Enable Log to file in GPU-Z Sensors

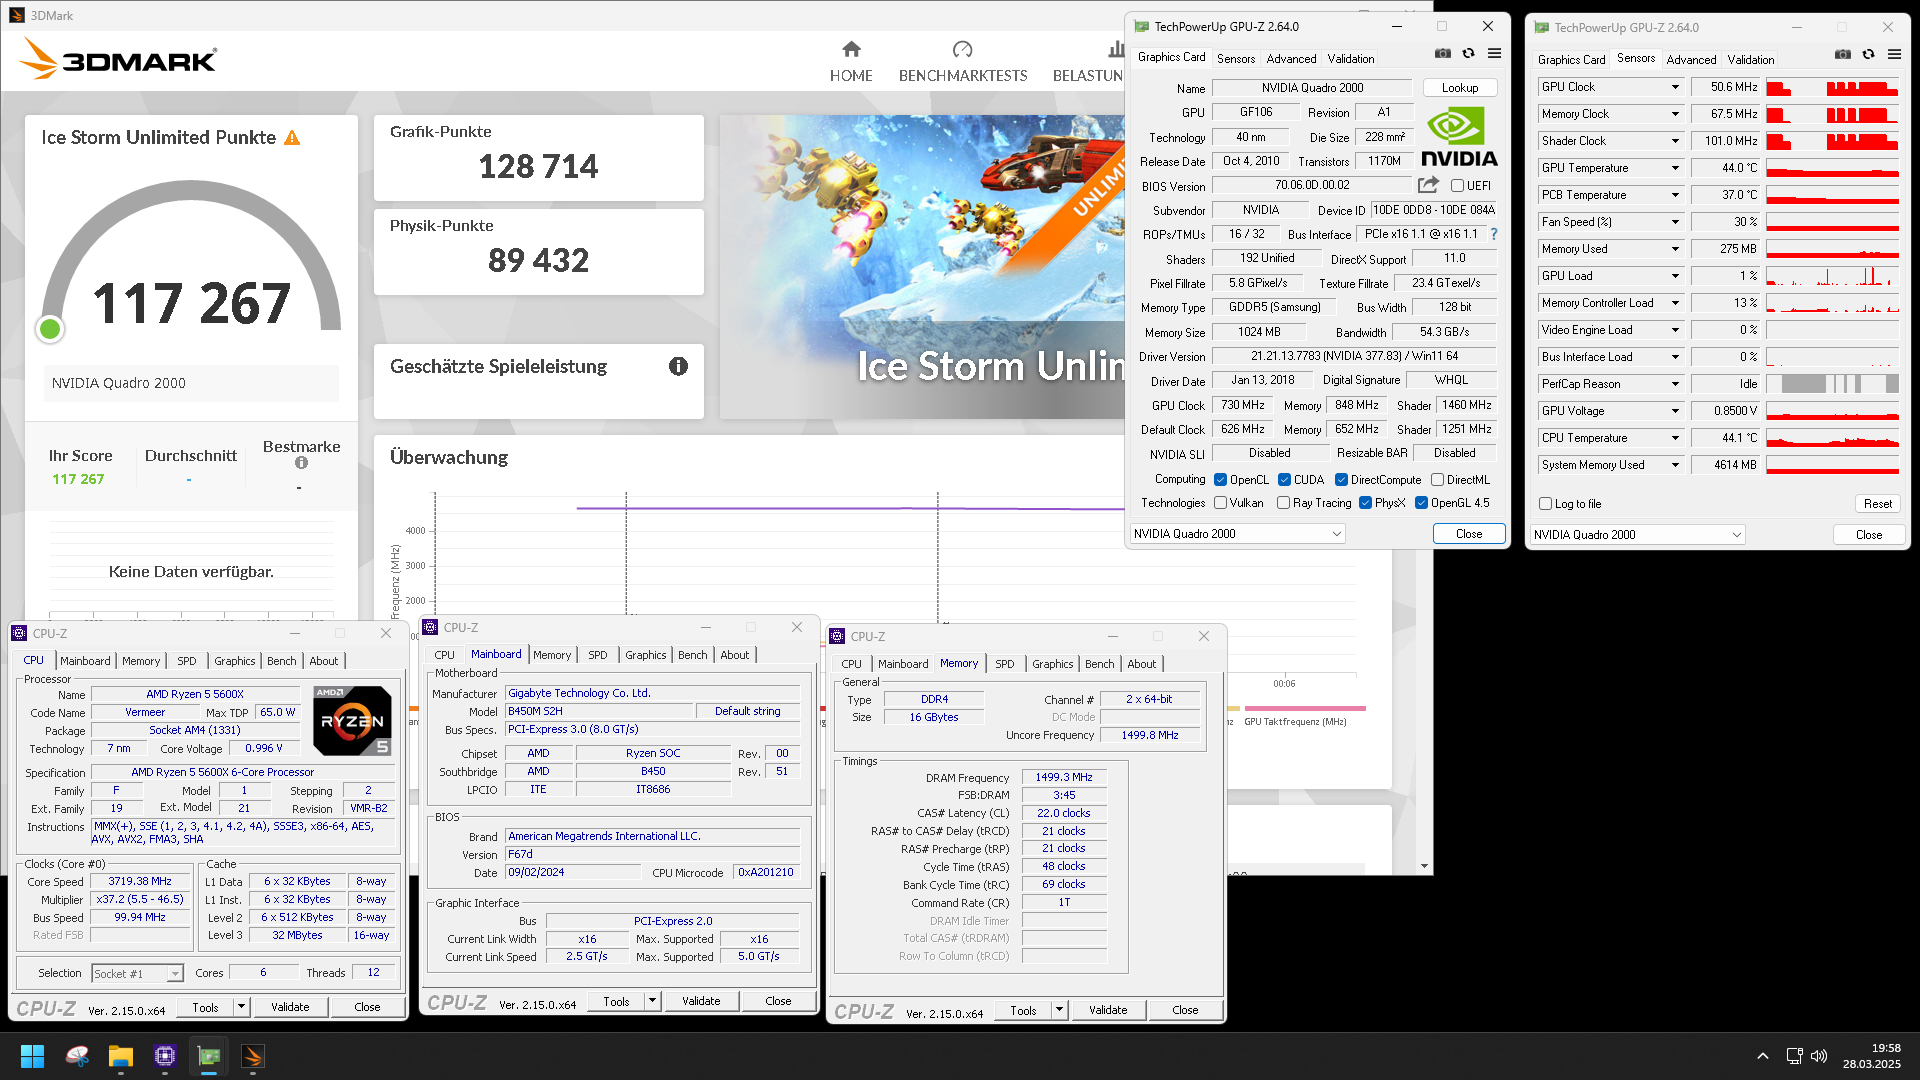pyautogui.click(x=1545, y=504)
